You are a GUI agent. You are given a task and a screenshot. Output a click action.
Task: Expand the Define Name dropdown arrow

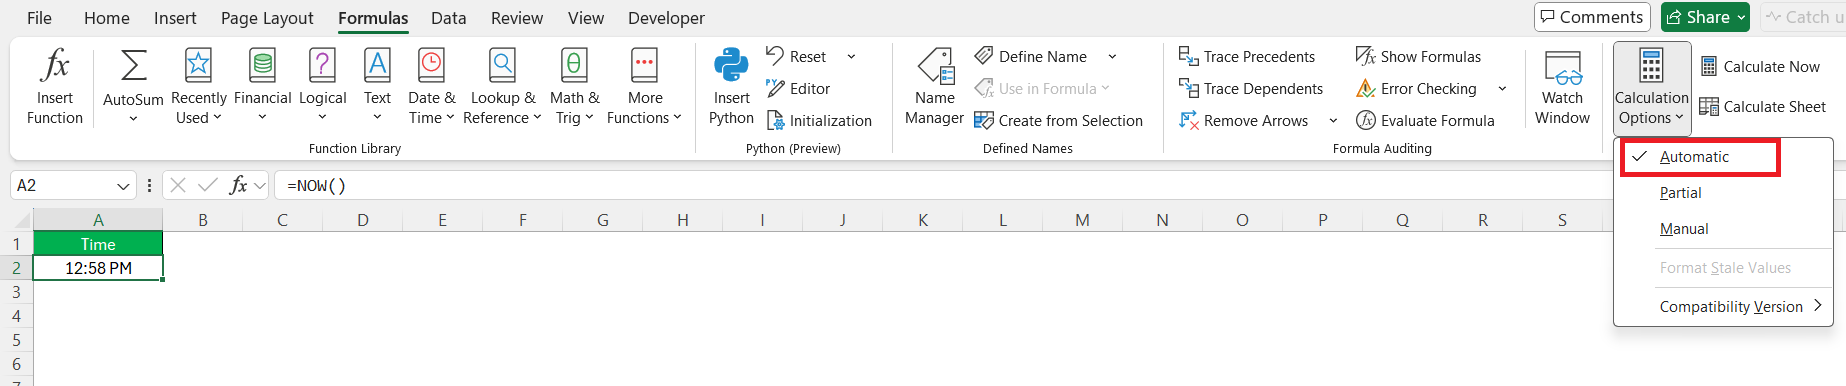coord(1112,57)
